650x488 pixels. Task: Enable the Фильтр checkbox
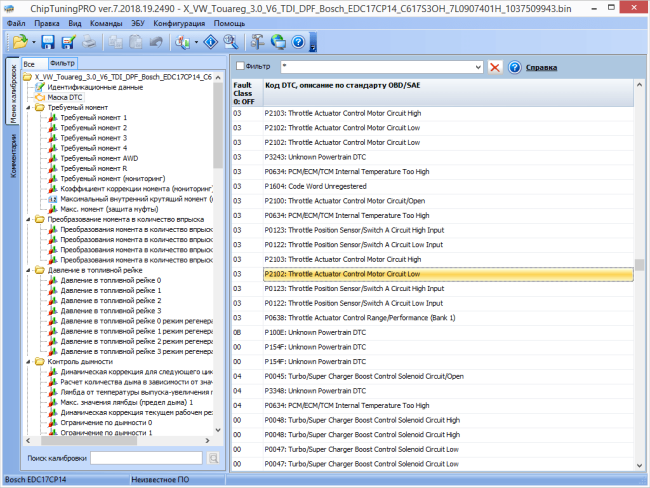point(240,66)
